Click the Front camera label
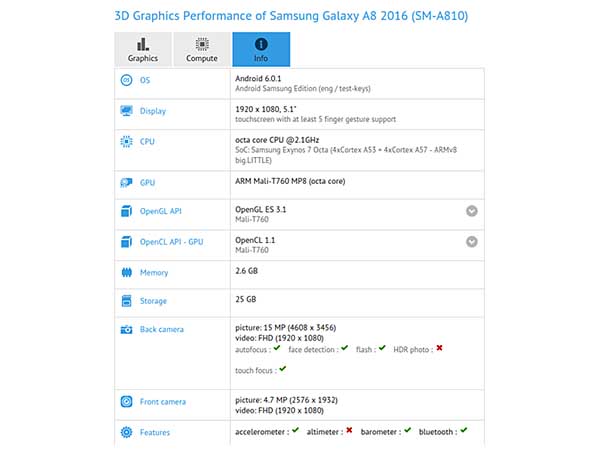Screen dimensions: 600x450 point(163,402)
